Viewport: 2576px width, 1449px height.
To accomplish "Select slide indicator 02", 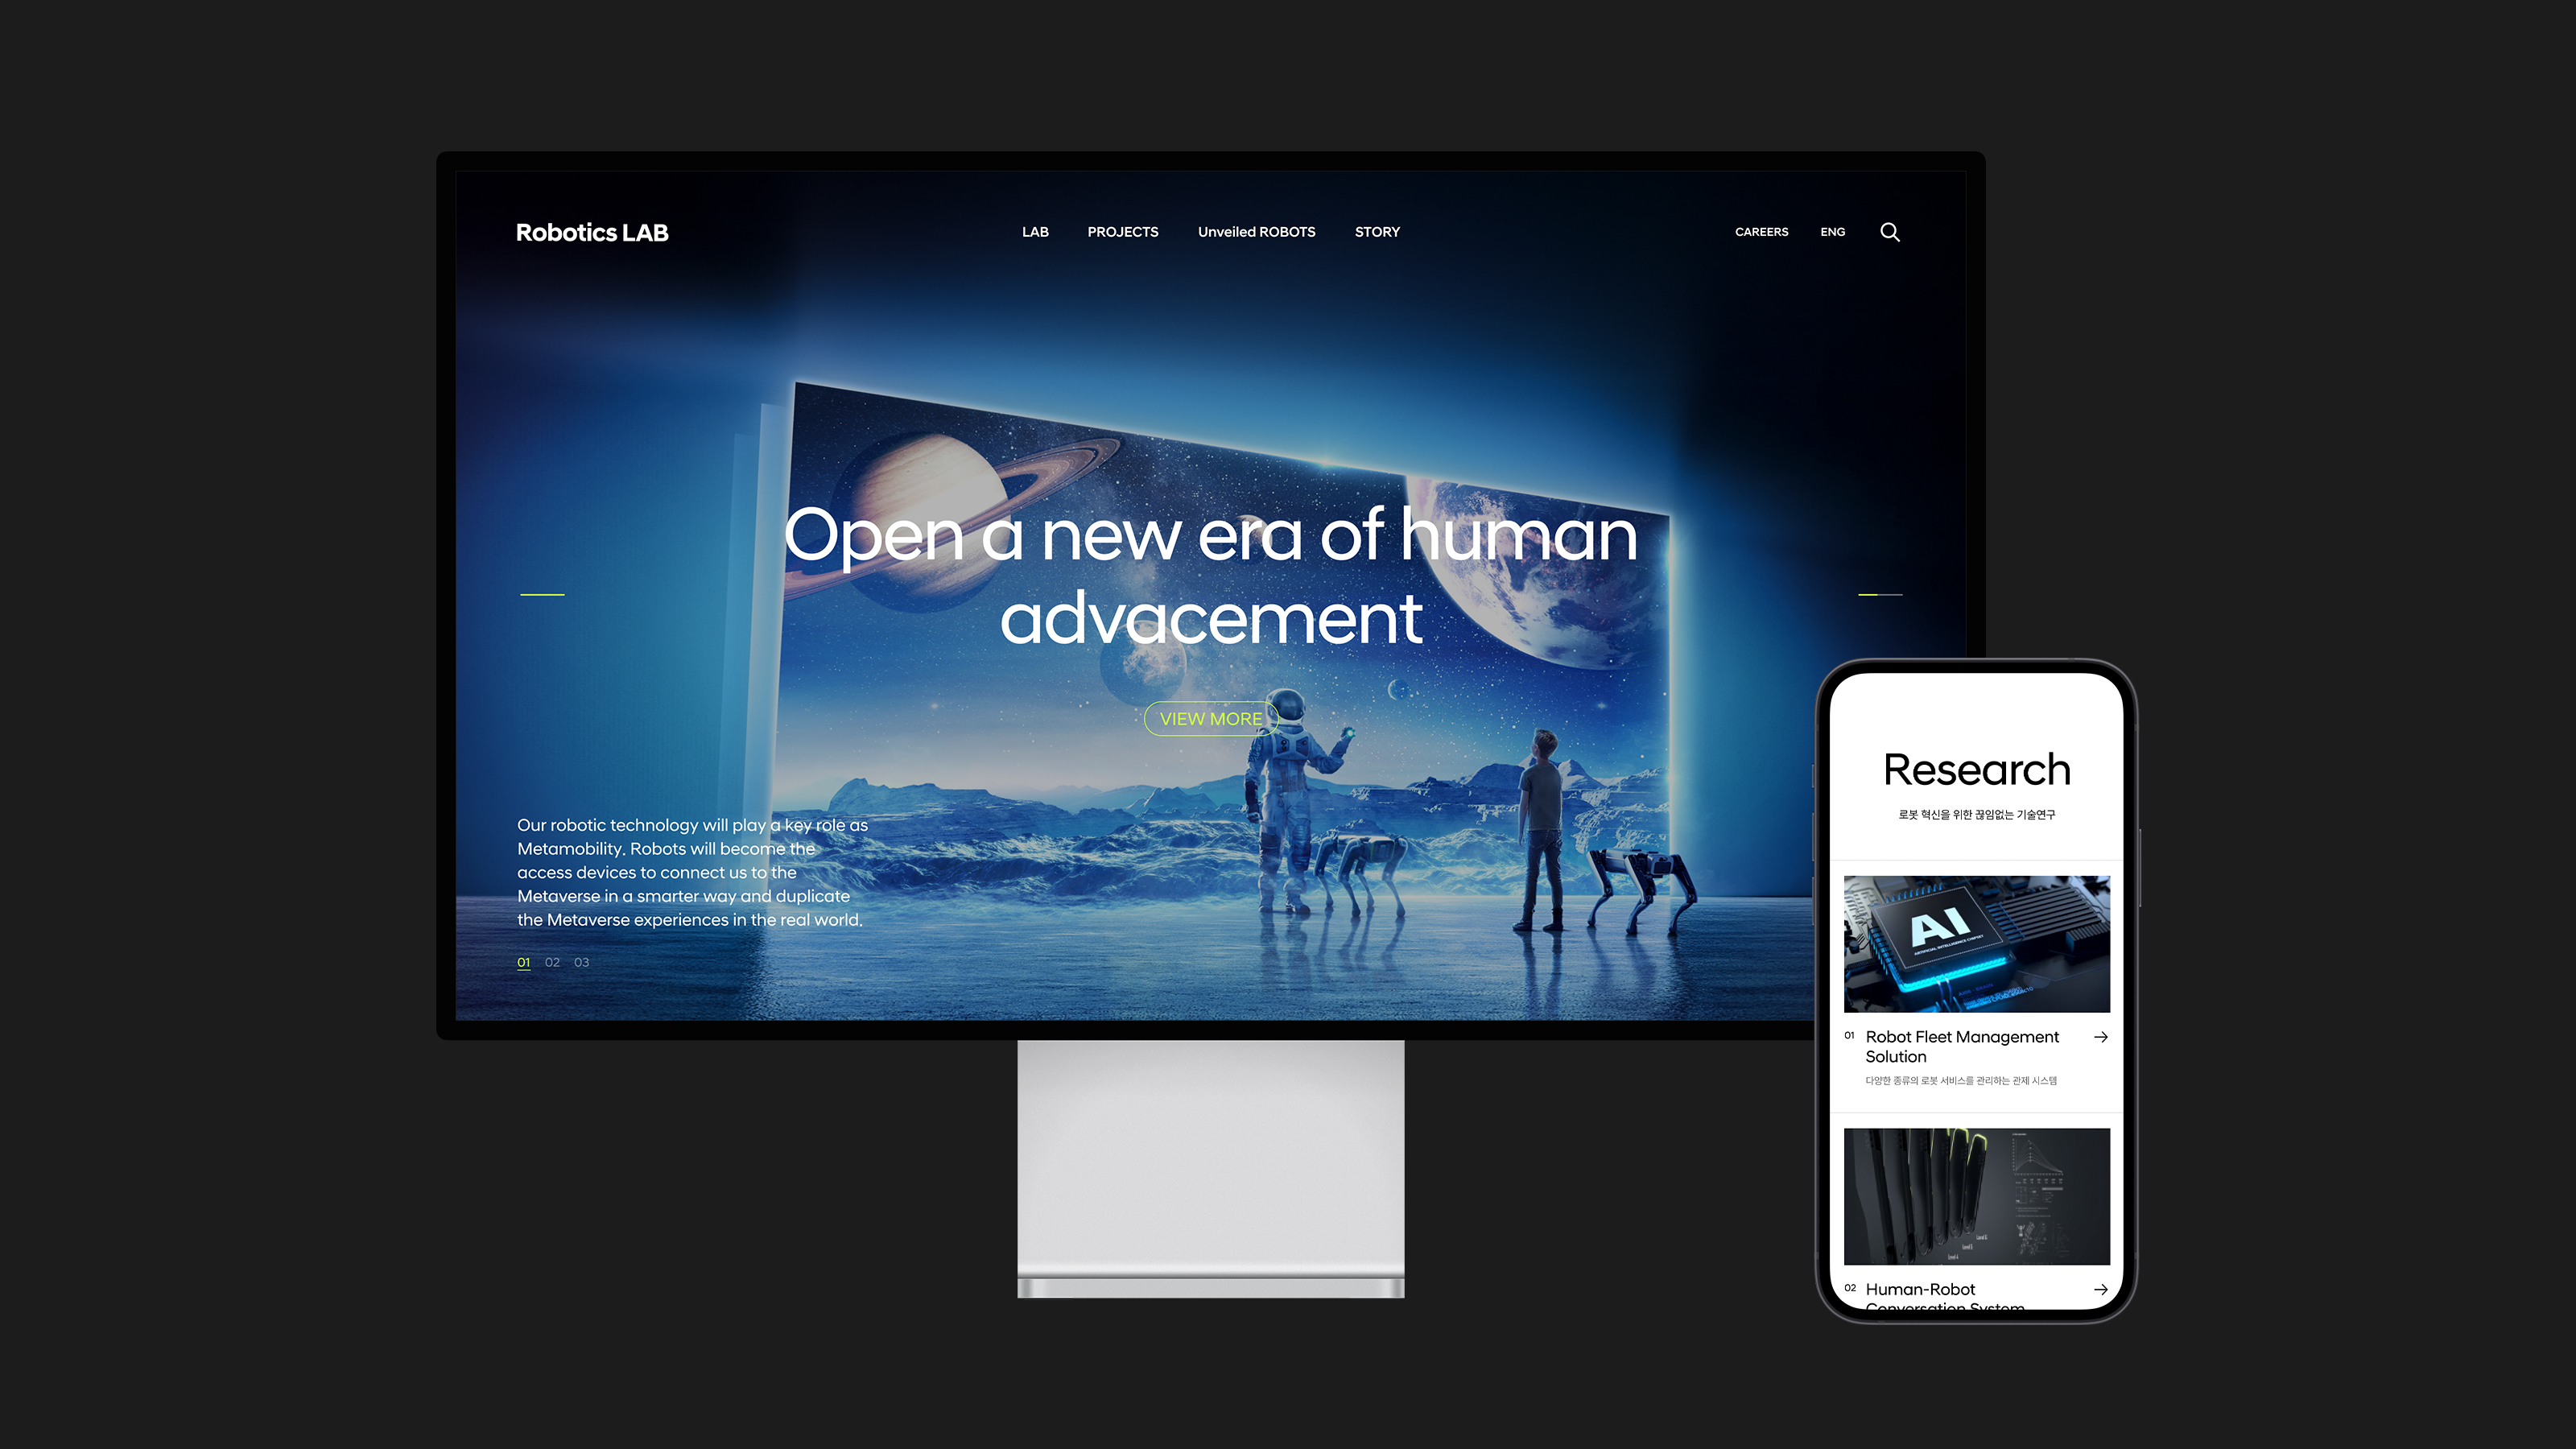I will 551,963.
